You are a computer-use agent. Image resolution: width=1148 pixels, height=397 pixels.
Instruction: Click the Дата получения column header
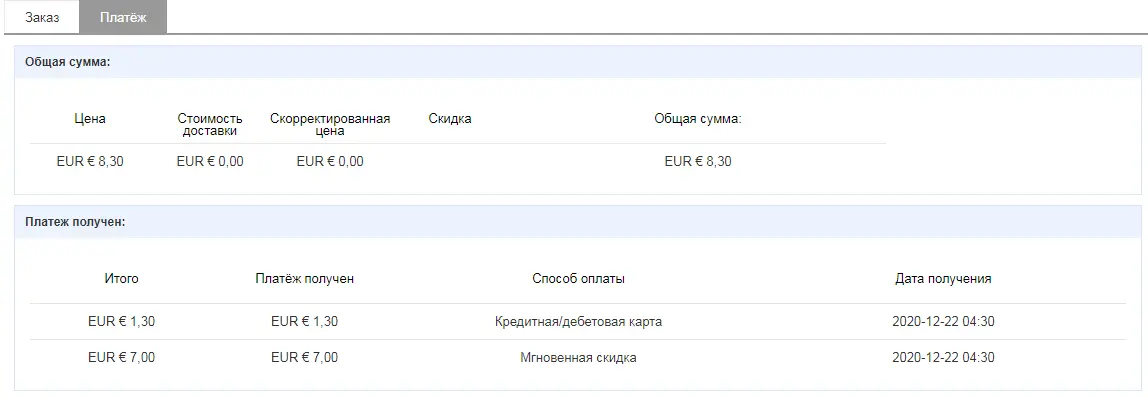click(943, 279)
